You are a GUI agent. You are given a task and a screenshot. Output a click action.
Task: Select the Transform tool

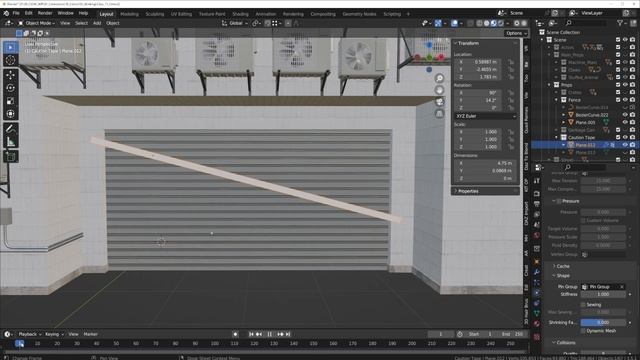pyautogui.click(x=11, y=113)
